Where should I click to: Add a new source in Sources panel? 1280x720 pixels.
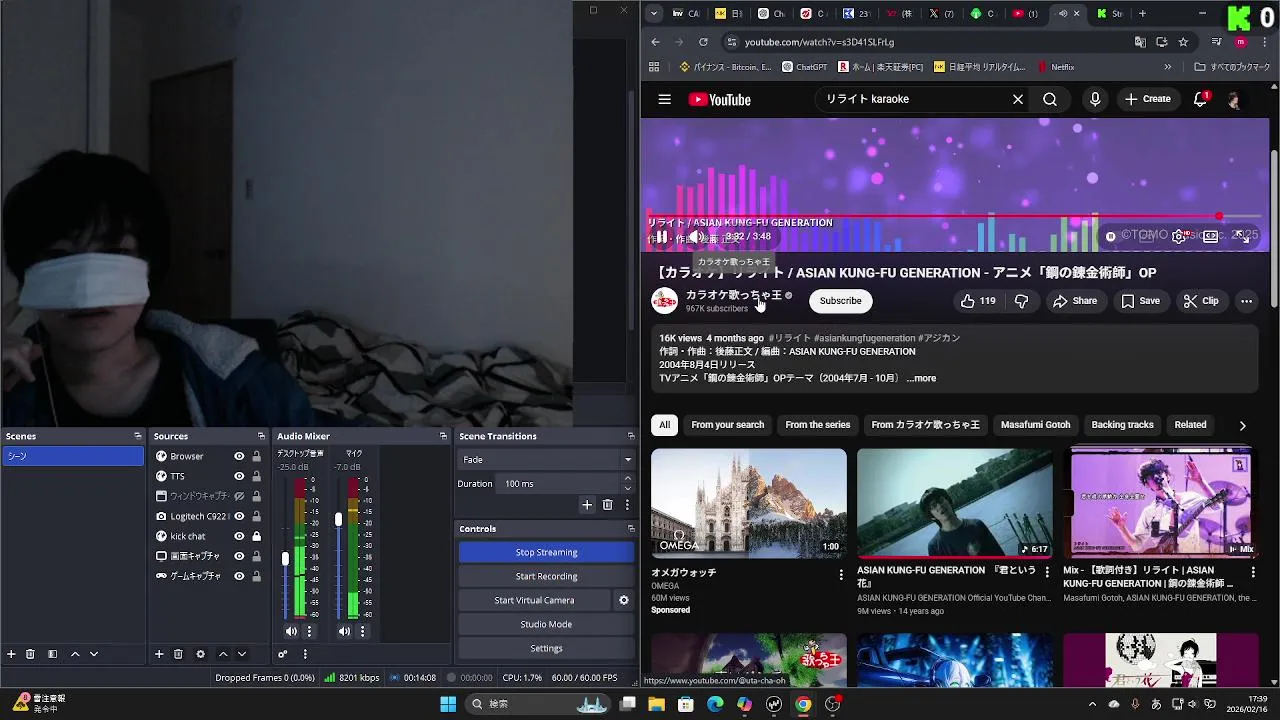pyautogui.click(x=159, y=654)
